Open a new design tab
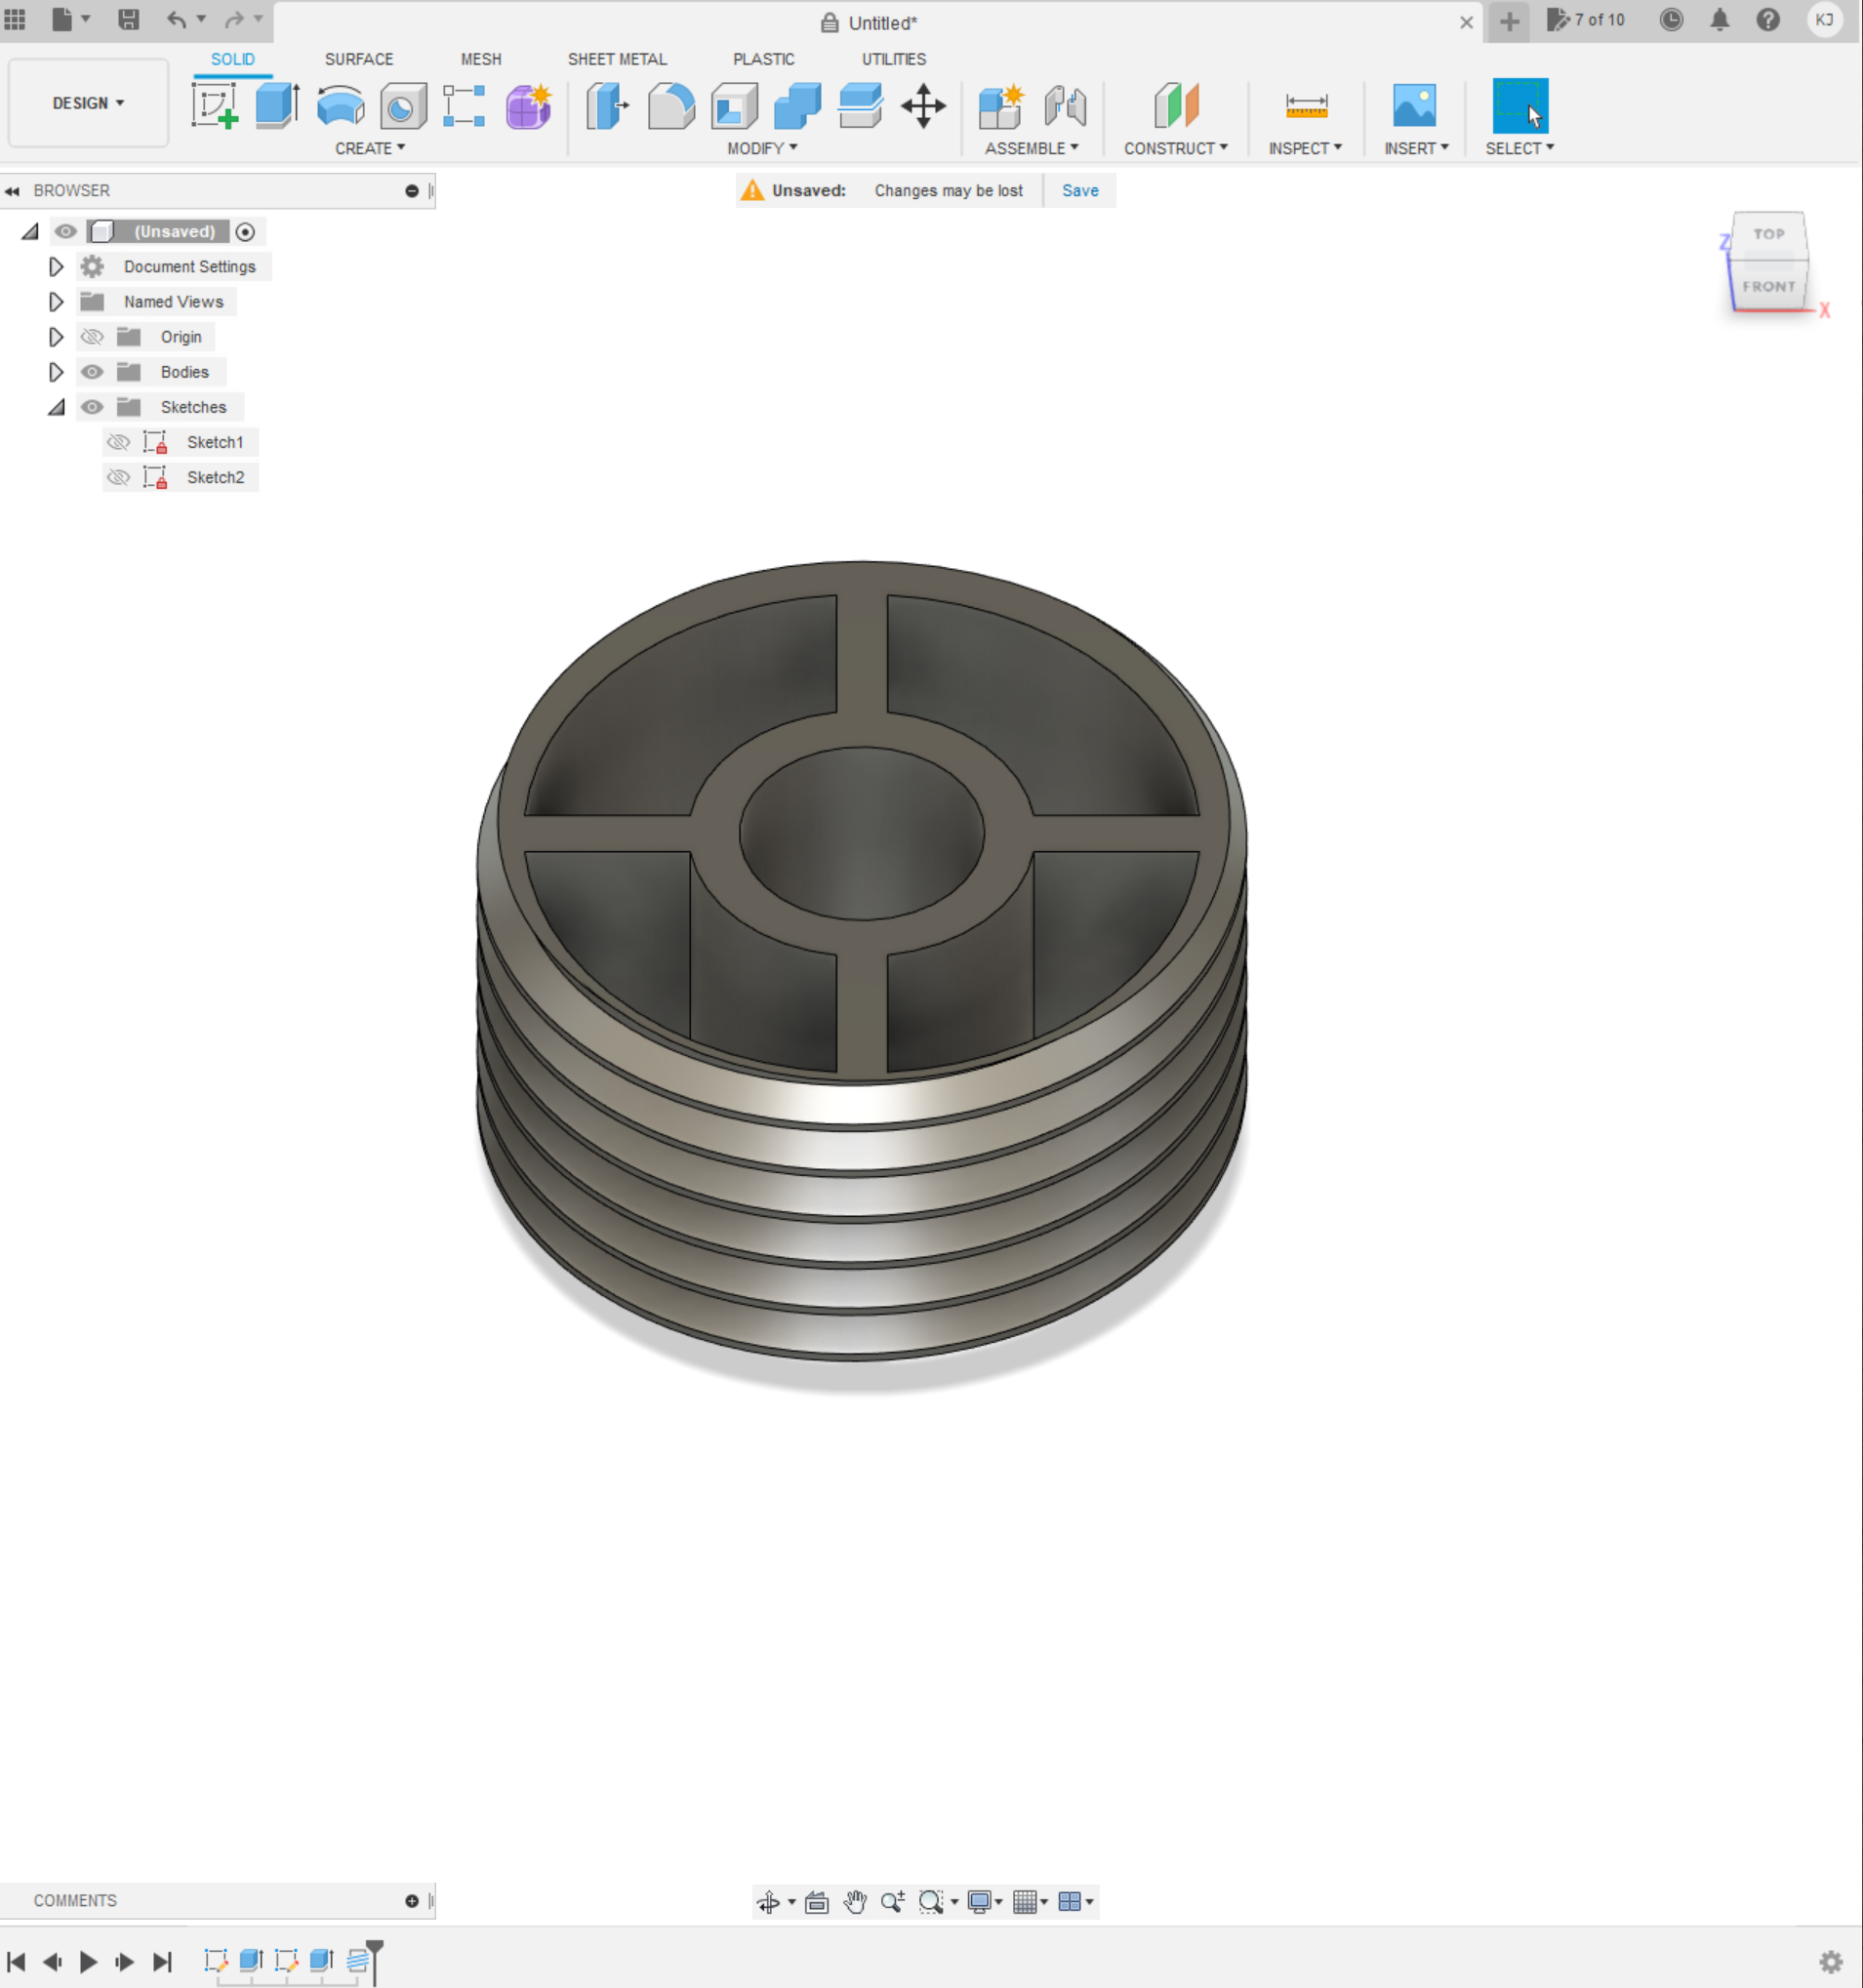This screenshot has height=1988, width=1863. (1509, 21)
